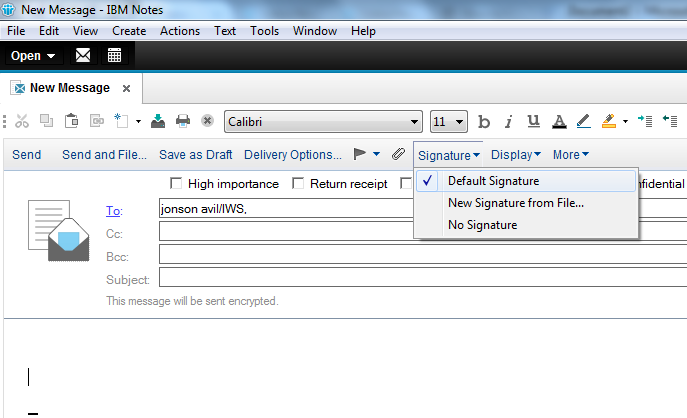Select New Signature from File option
Screen dimensions: 687x418
coord(525,203)
